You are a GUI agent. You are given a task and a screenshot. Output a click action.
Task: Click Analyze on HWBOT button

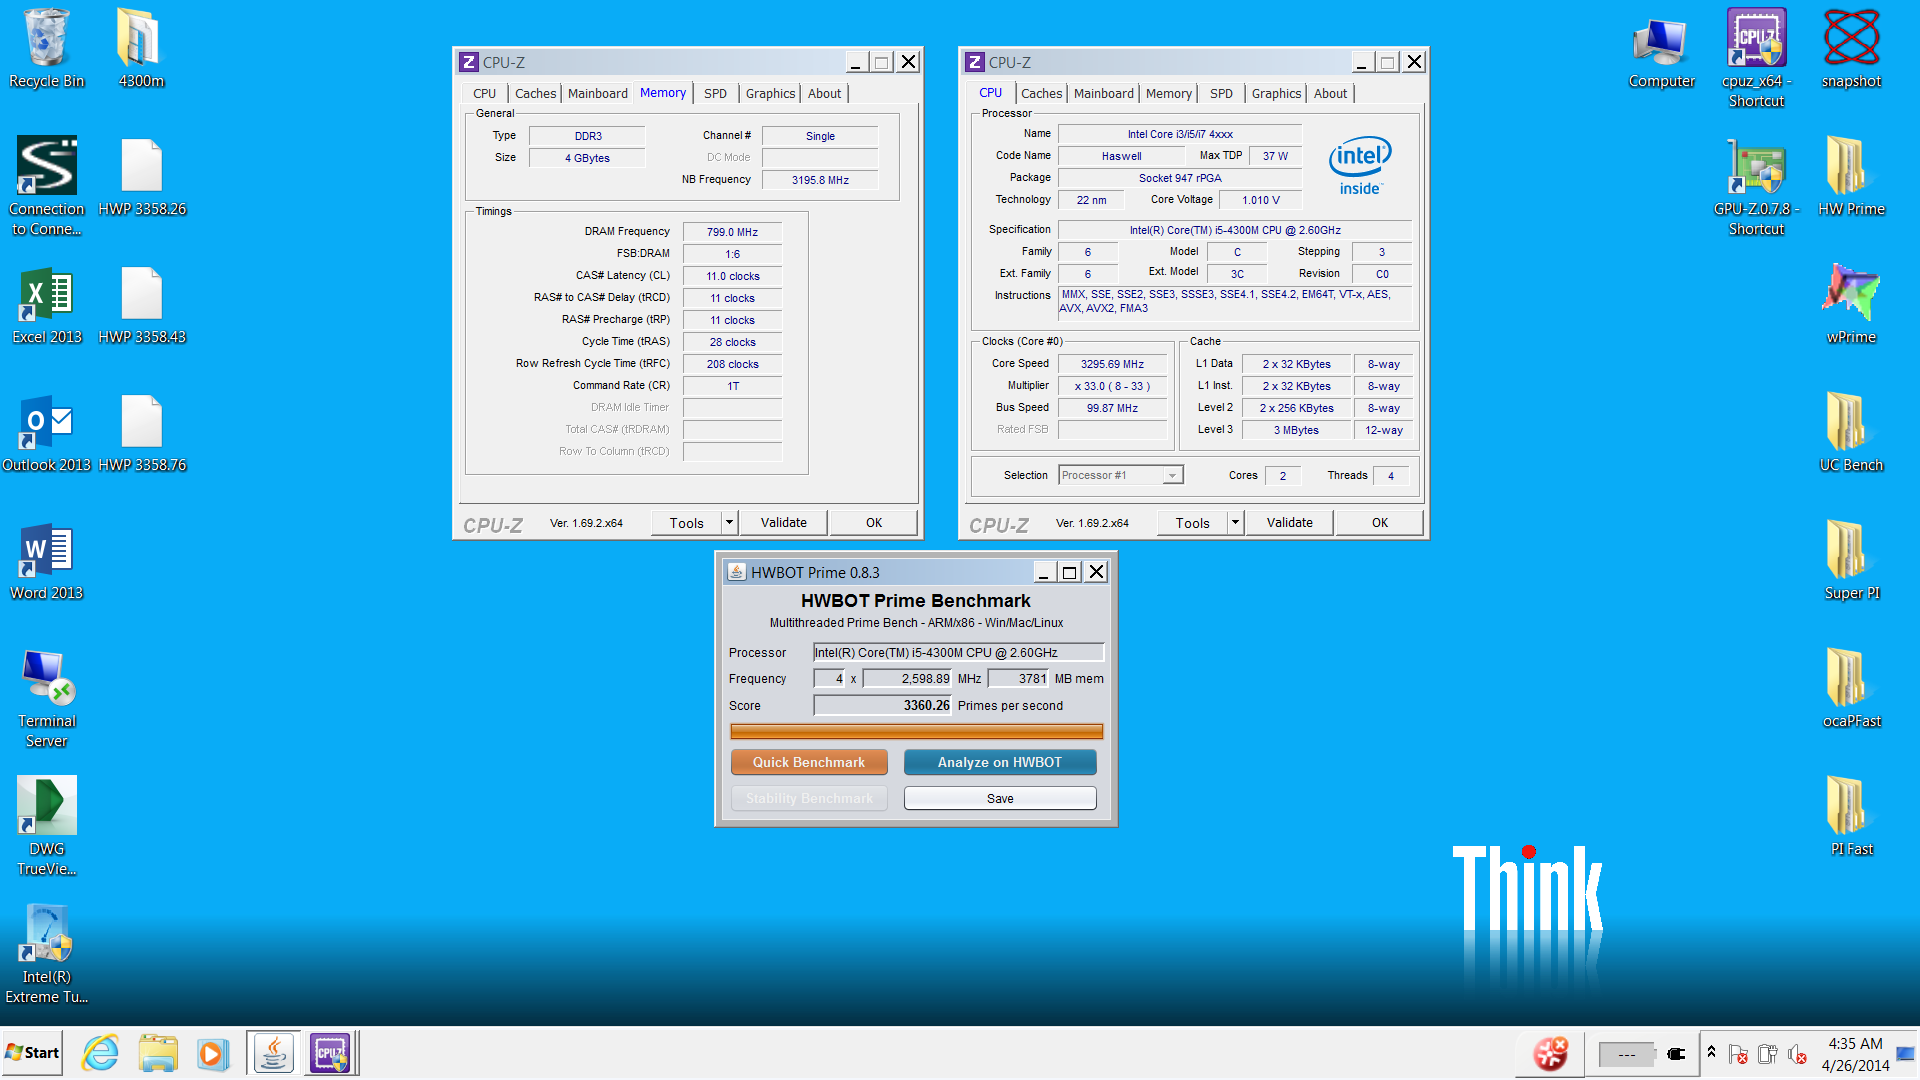pos(999,762)
